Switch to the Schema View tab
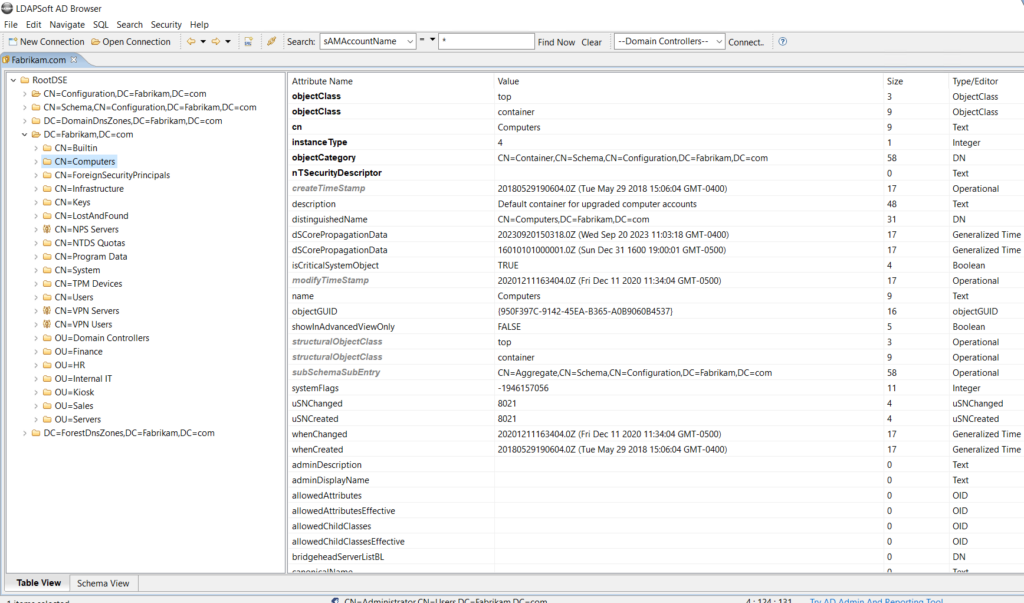Viewport: 1024px width, 603px height. (103, 583)
